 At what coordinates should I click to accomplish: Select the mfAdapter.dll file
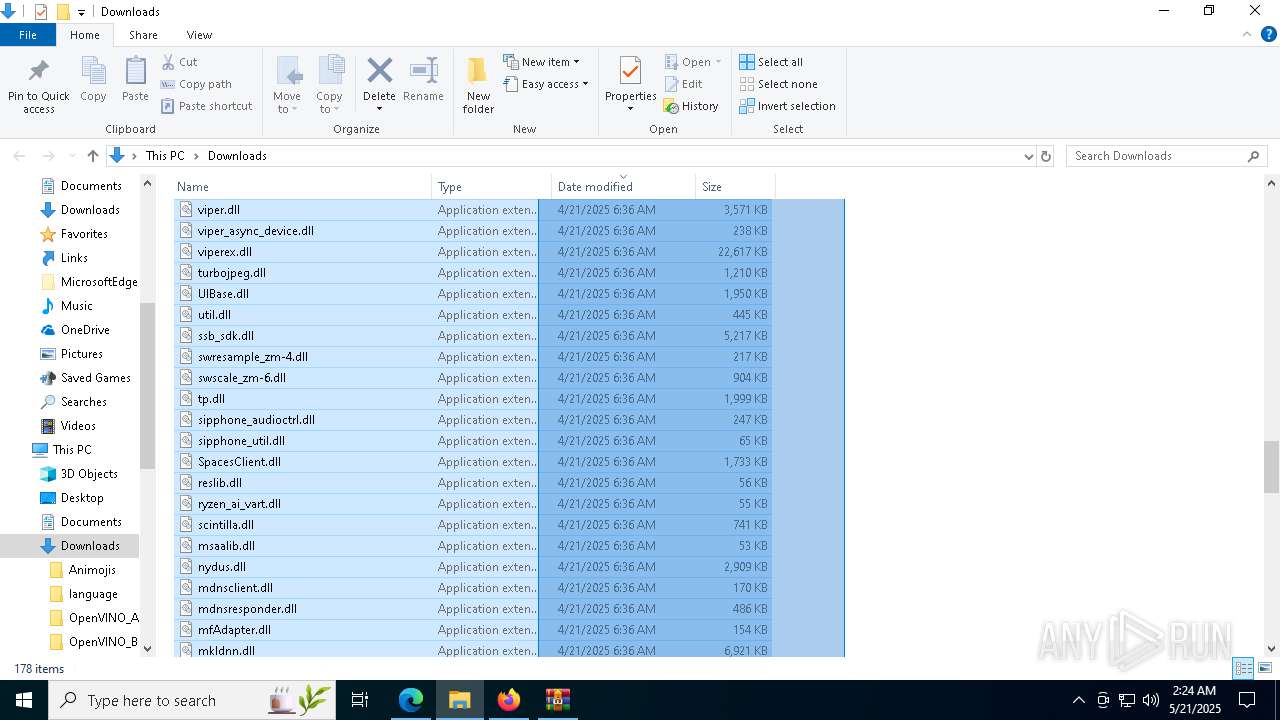(234, 630)
